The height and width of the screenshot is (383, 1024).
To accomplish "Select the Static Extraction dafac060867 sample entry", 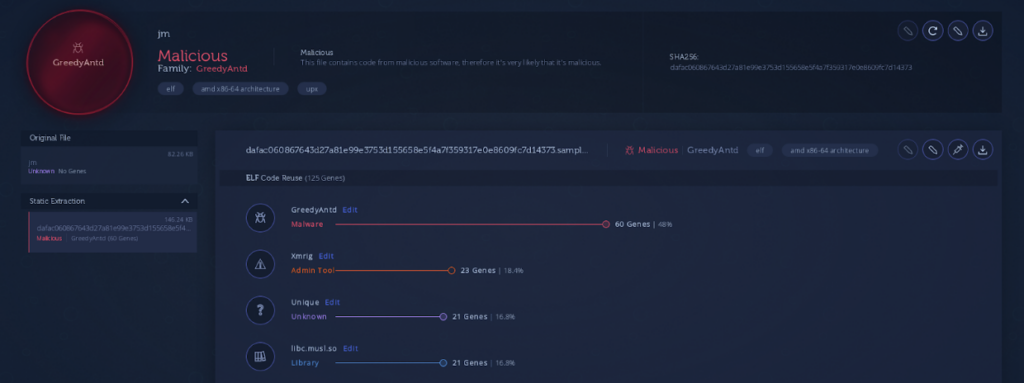I will point(112,232).
